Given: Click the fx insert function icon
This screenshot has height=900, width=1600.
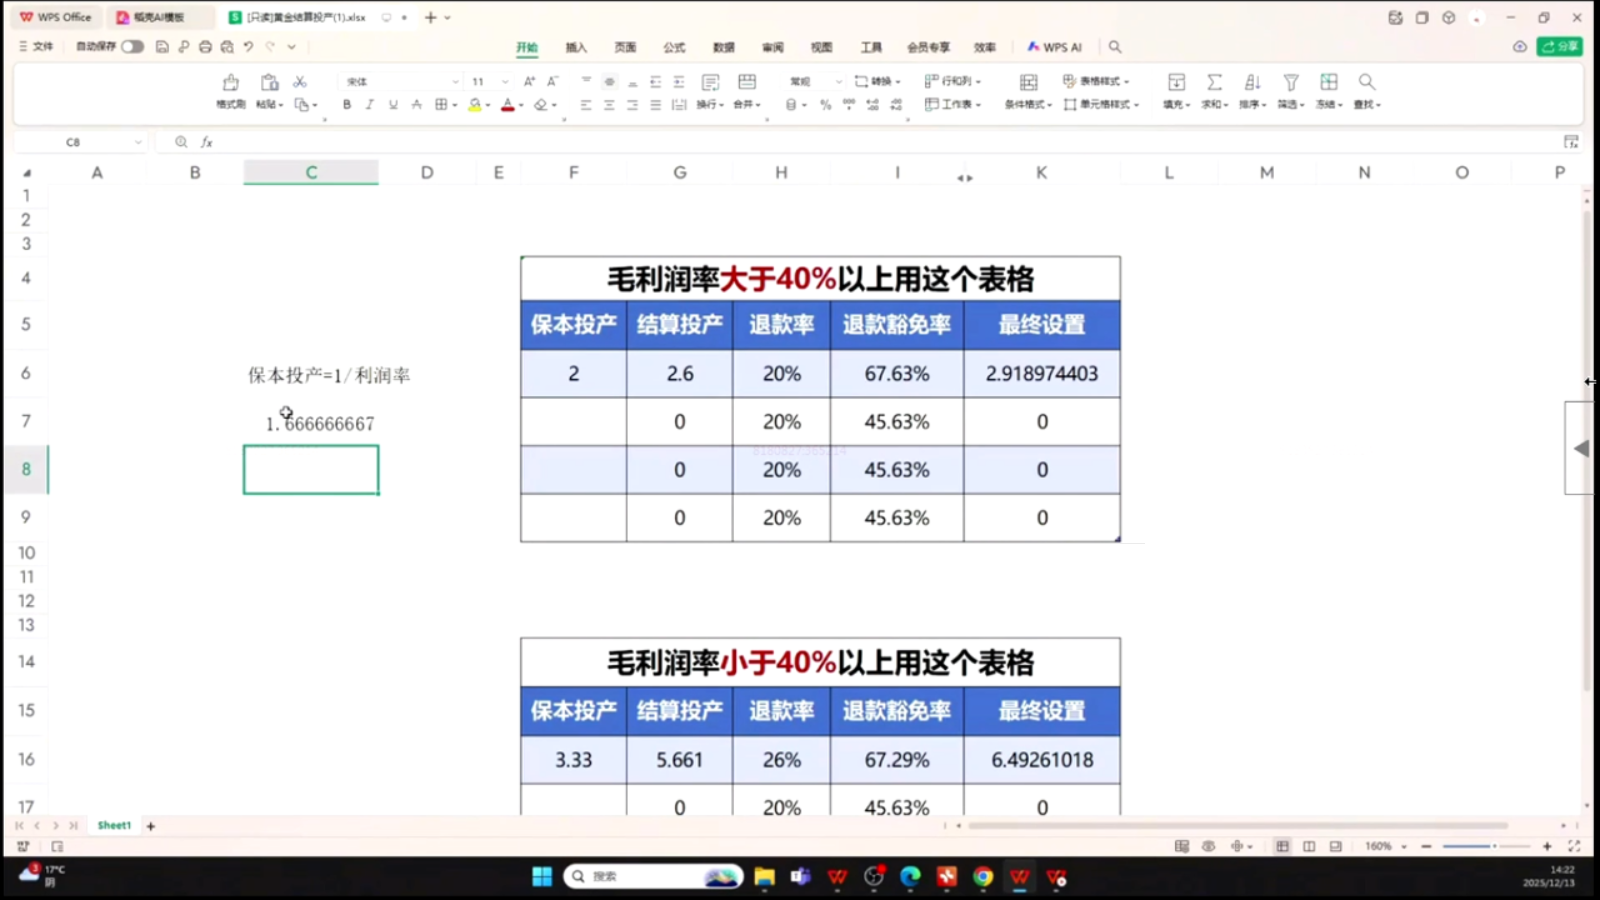Looking at the screenshot, I should (x=207, y=142).
